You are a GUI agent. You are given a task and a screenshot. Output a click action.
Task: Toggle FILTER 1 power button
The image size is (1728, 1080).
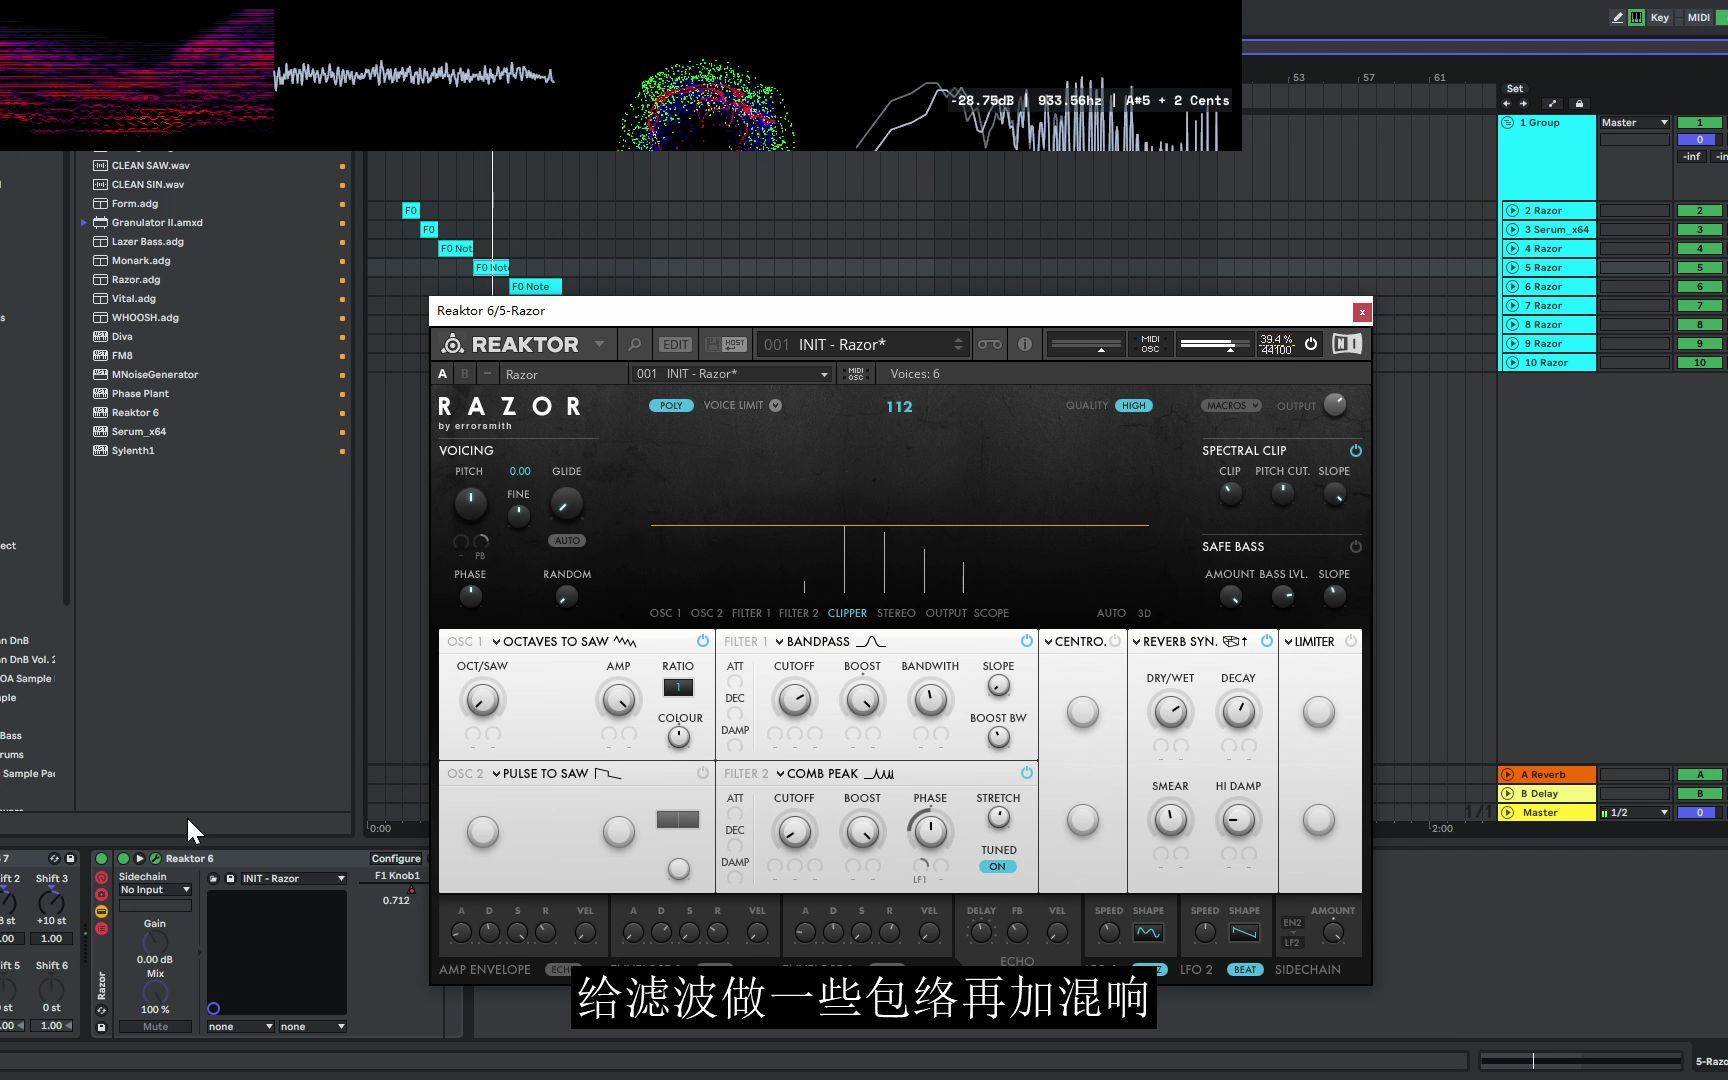1027,641
